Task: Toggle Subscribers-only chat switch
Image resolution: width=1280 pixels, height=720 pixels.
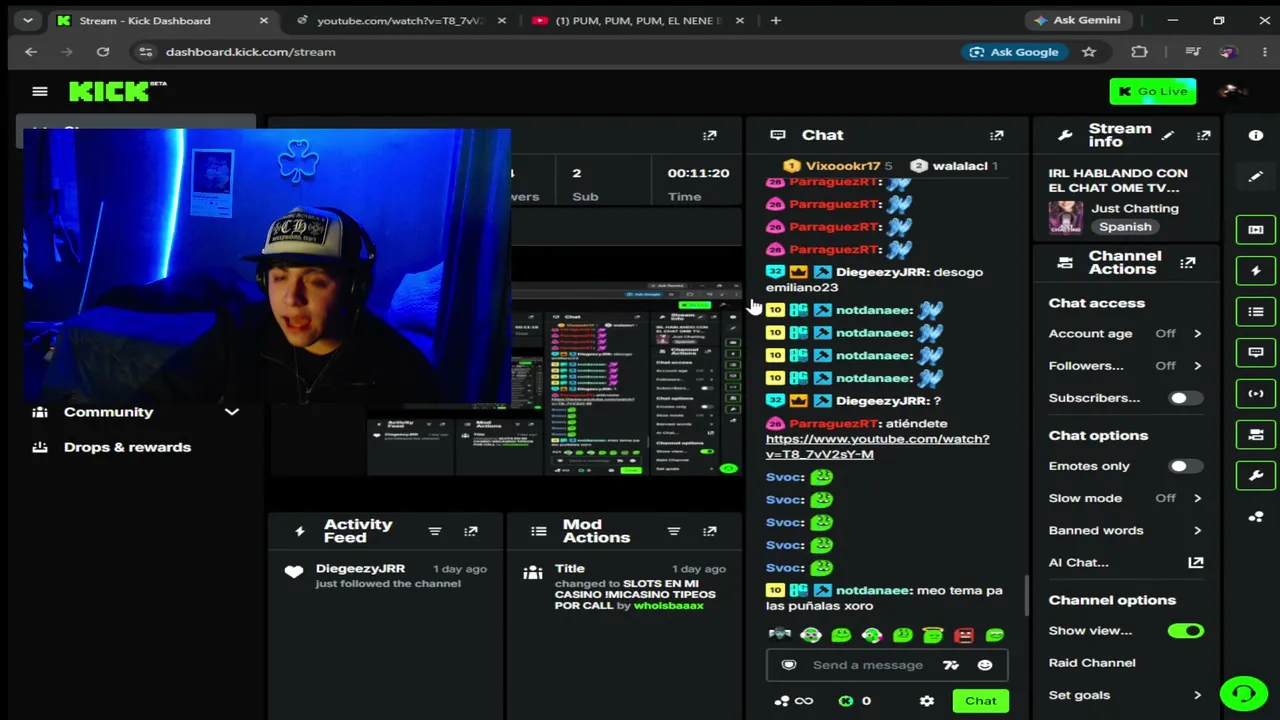Action: 1185,398
